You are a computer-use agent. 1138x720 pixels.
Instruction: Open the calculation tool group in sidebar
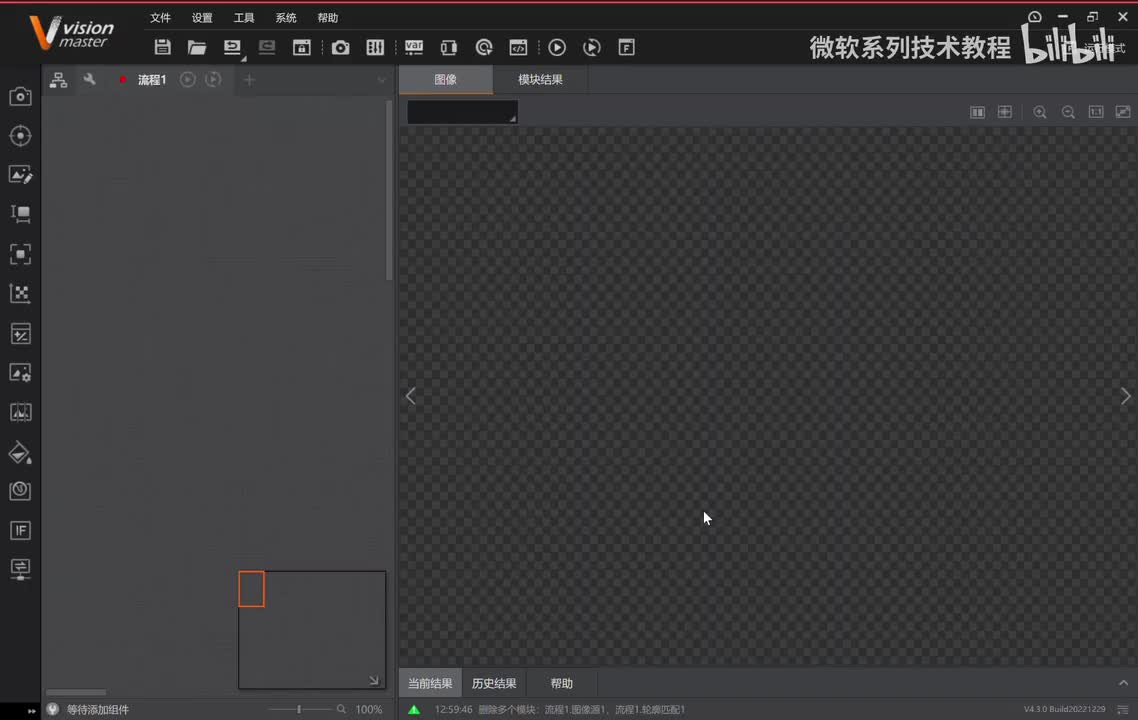20,334
